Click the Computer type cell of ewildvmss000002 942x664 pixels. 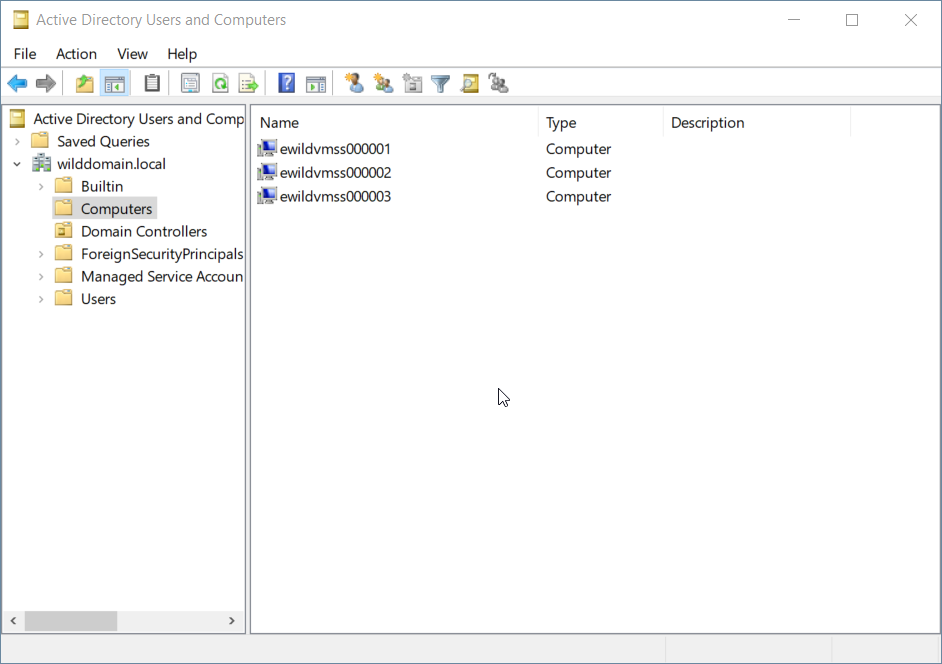[x=578, y=172]
